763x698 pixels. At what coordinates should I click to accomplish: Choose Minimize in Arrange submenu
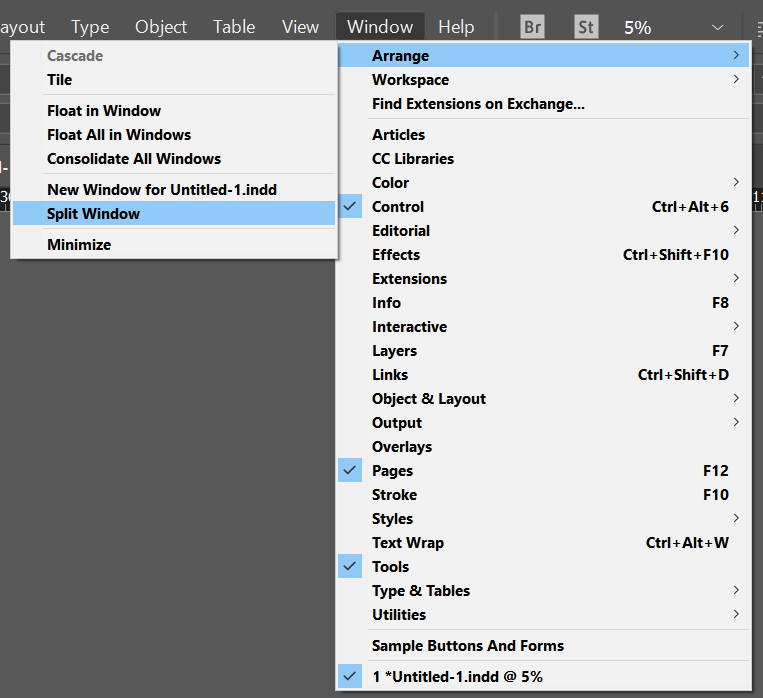(174, 244)
